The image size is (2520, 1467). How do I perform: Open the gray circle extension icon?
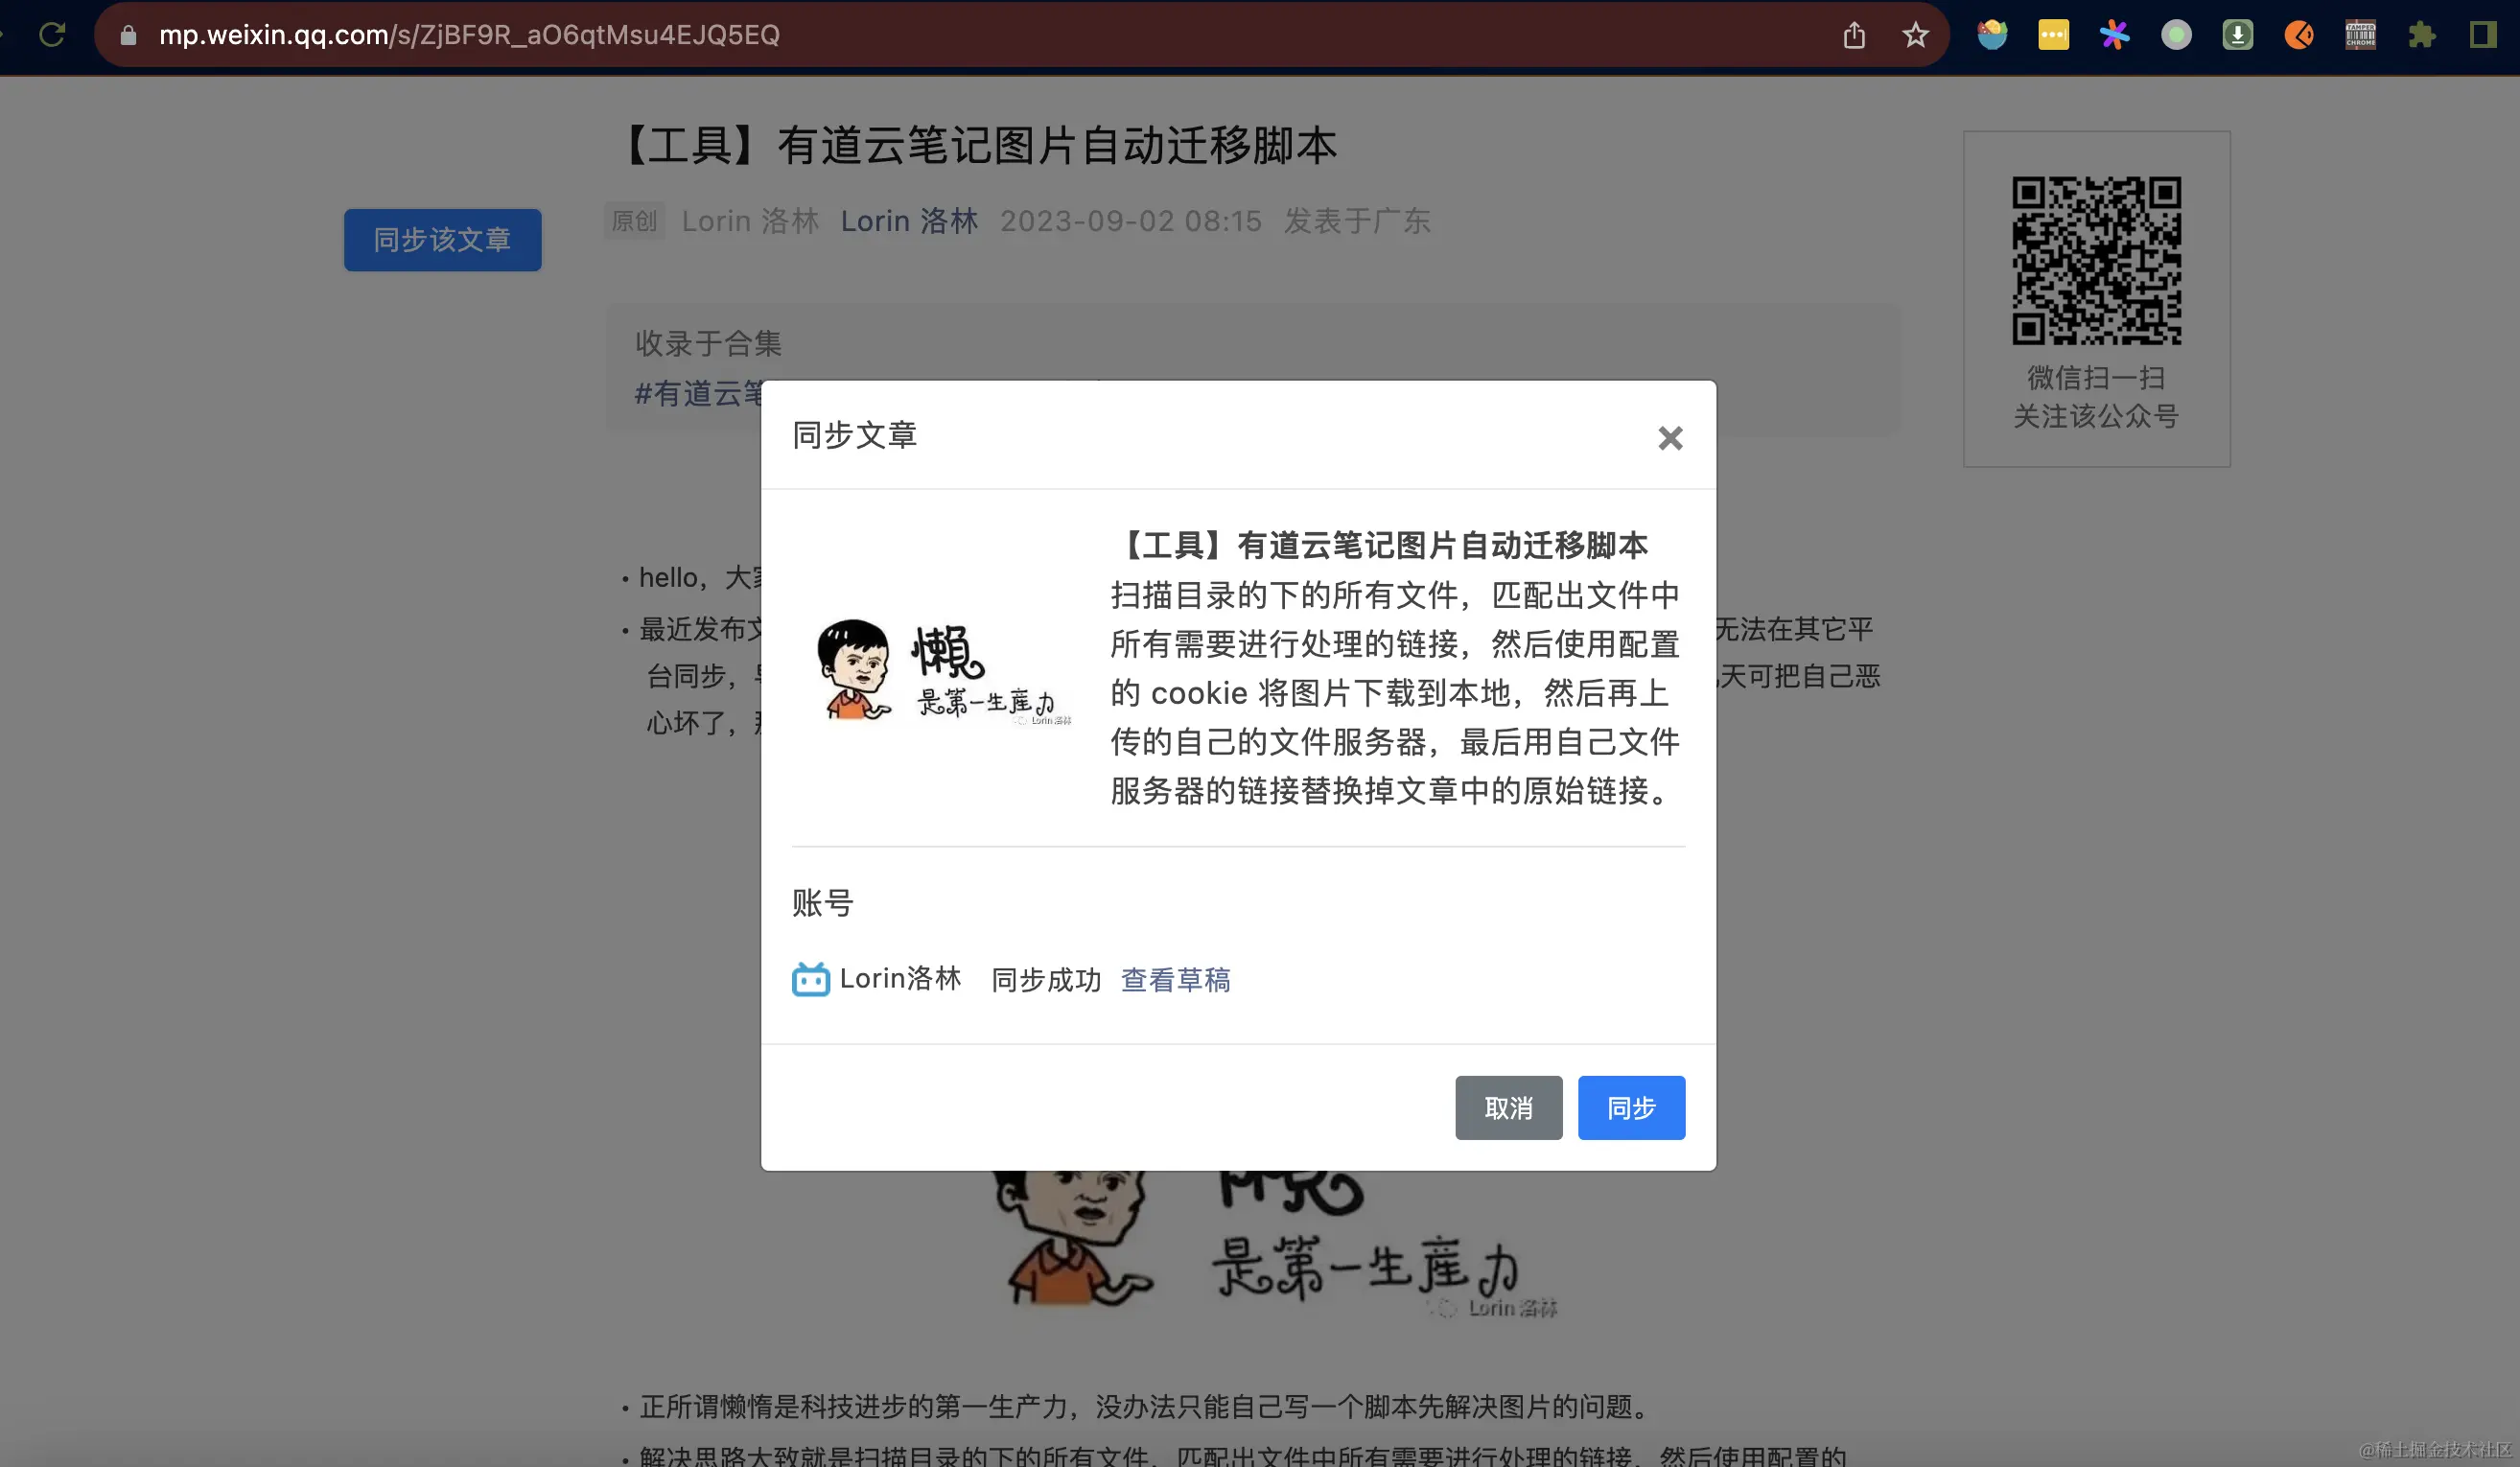click(2176, 35)
